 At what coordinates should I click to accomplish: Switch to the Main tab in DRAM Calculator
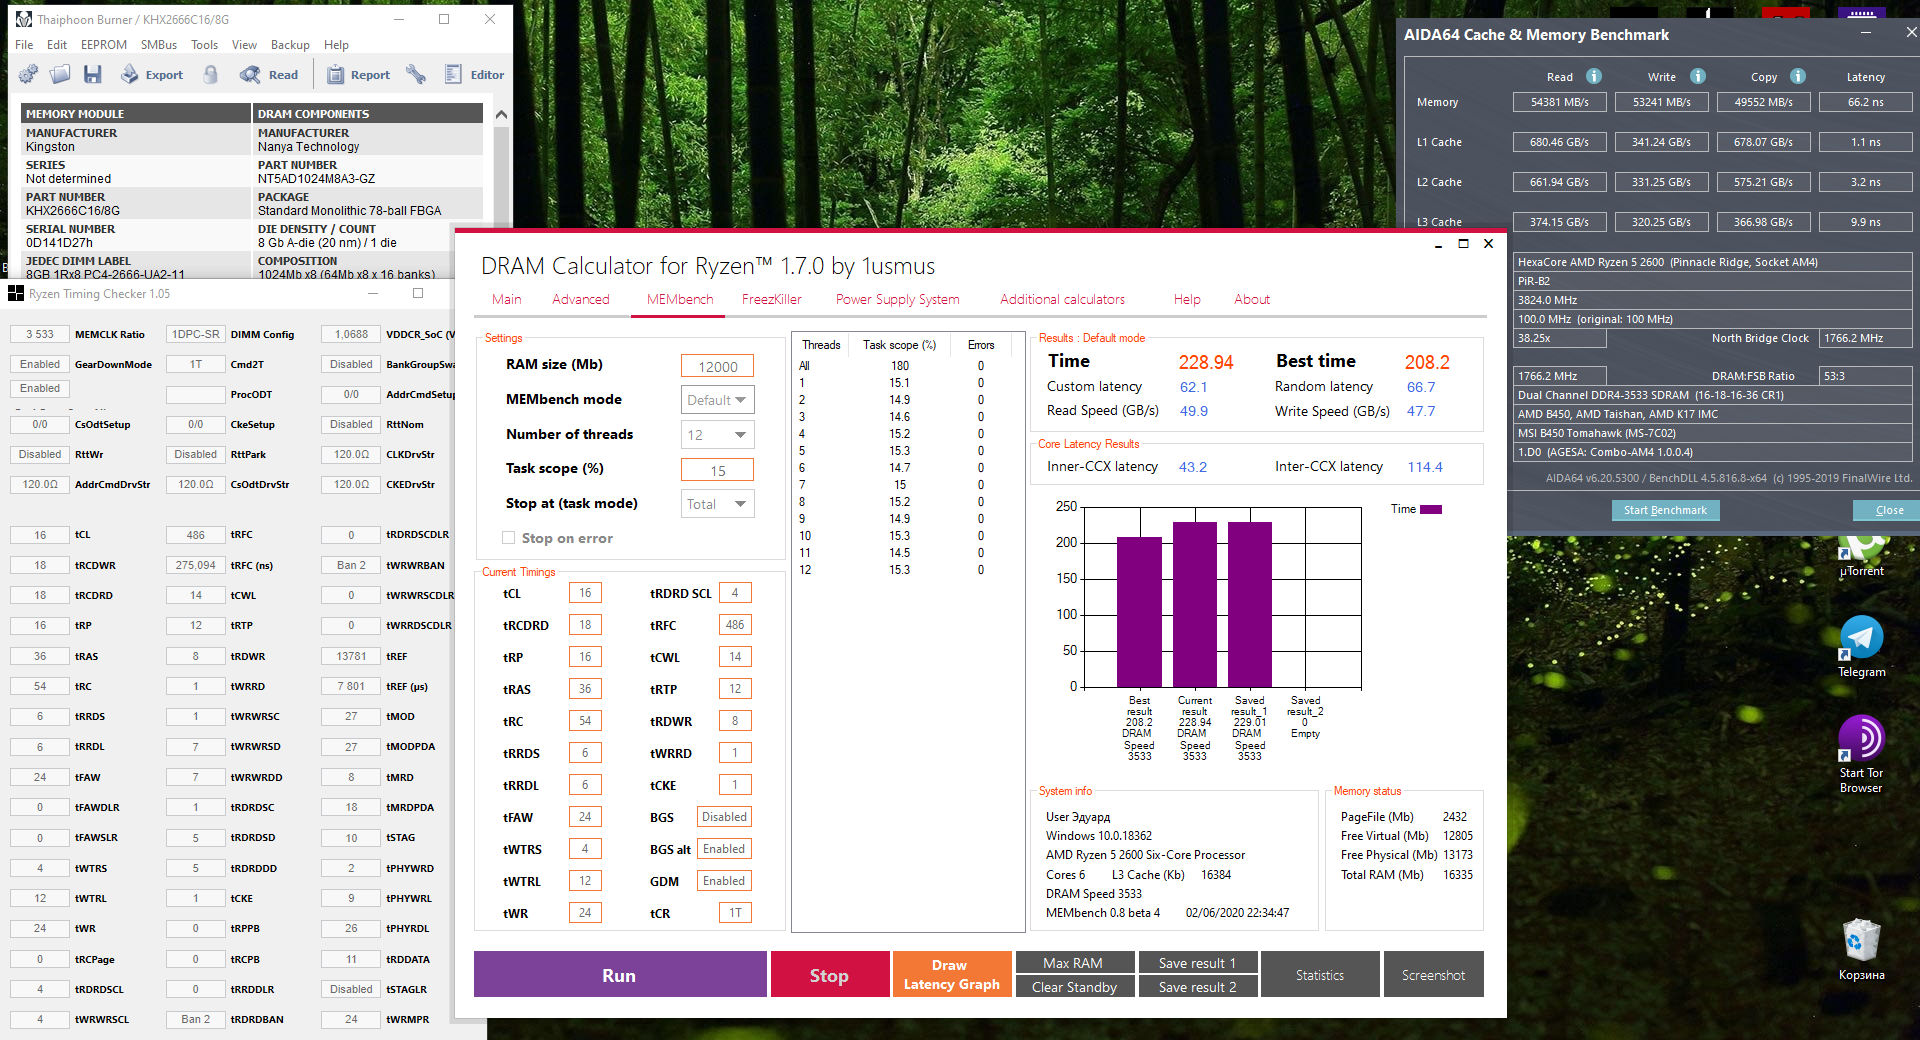click(507, 299)
